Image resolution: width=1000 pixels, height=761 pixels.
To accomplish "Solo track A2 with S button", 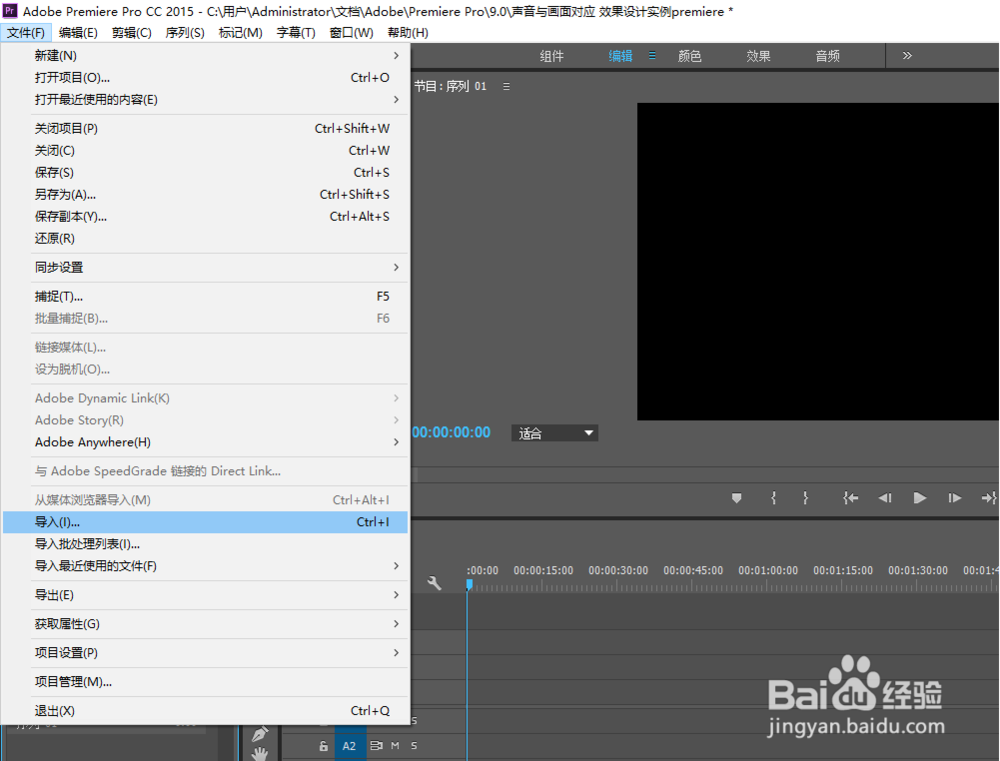I will click(414, 745).
